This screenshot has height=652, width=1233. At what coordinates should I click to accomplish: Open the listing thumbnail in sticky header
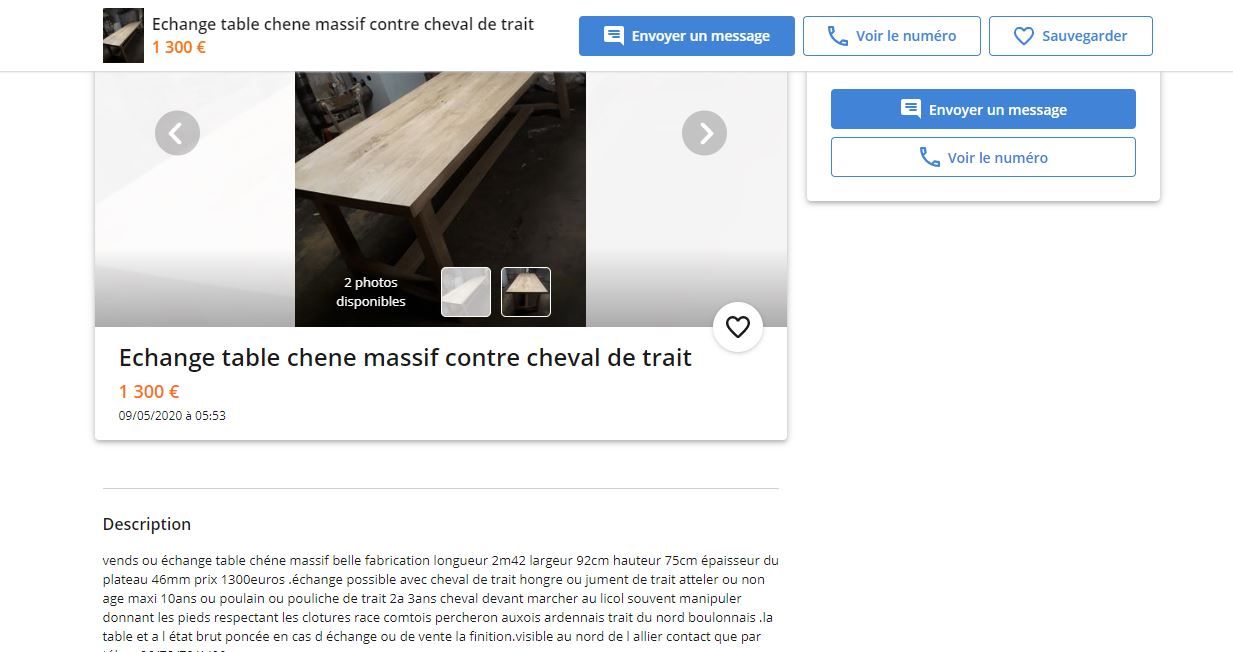click(x=123, y=36)
